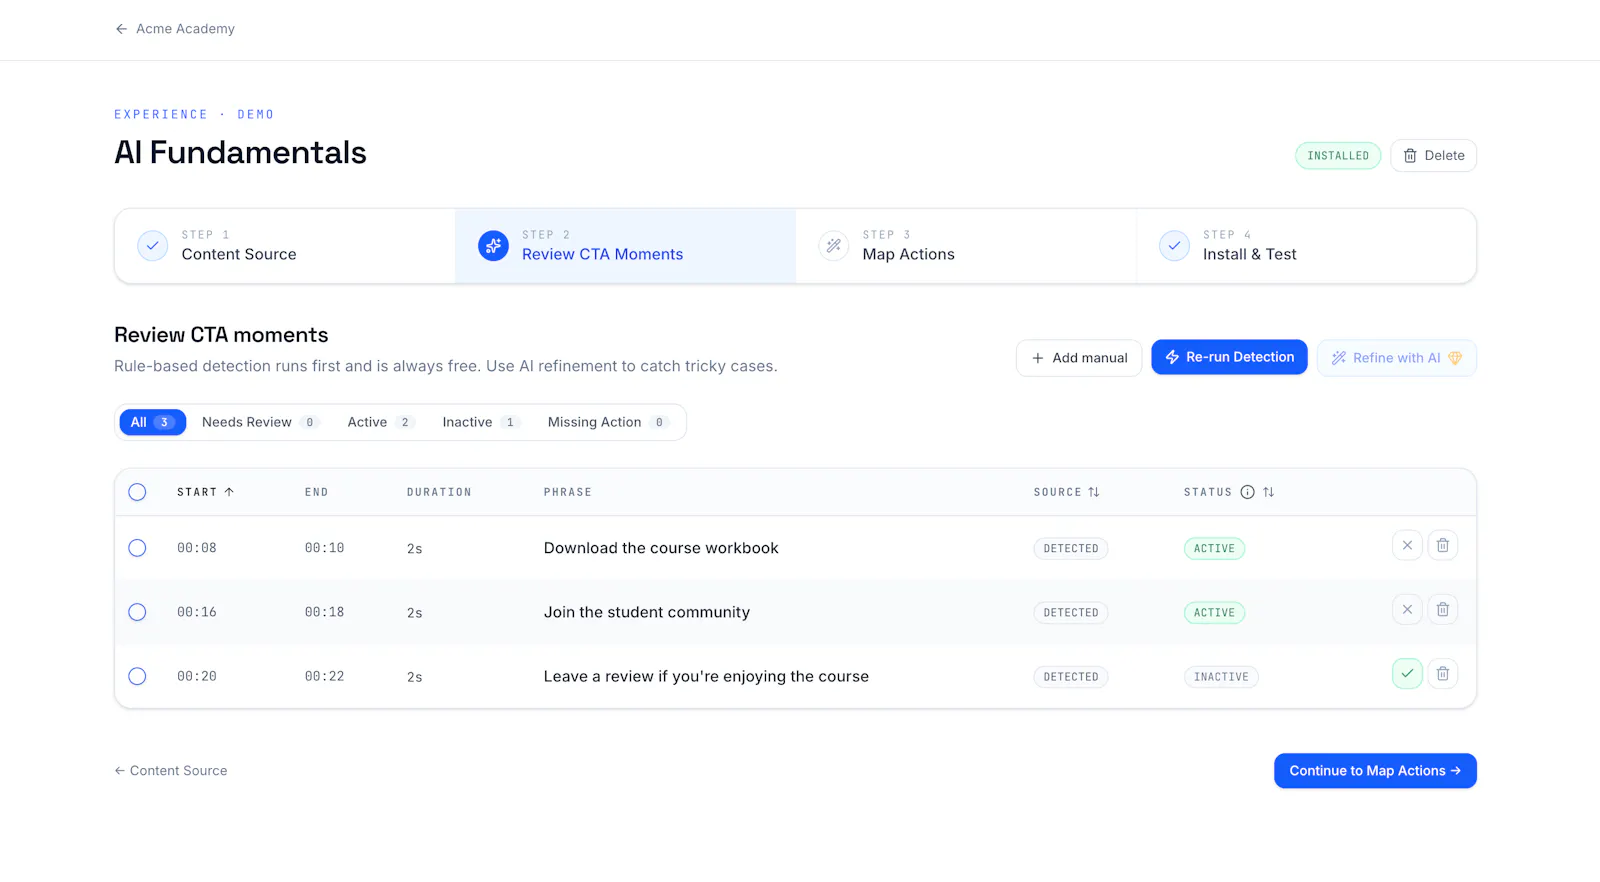Click the end time 00:18
The width and height of the screenshot is (1600, 882).
[324, 612]
